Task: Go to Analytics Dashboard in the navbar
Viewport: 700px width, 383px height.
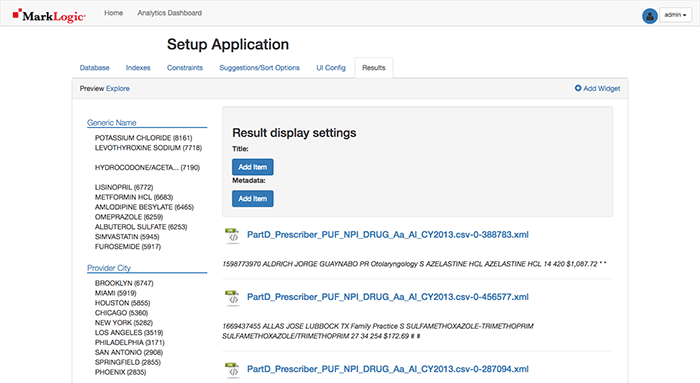Action: (170, 13)
